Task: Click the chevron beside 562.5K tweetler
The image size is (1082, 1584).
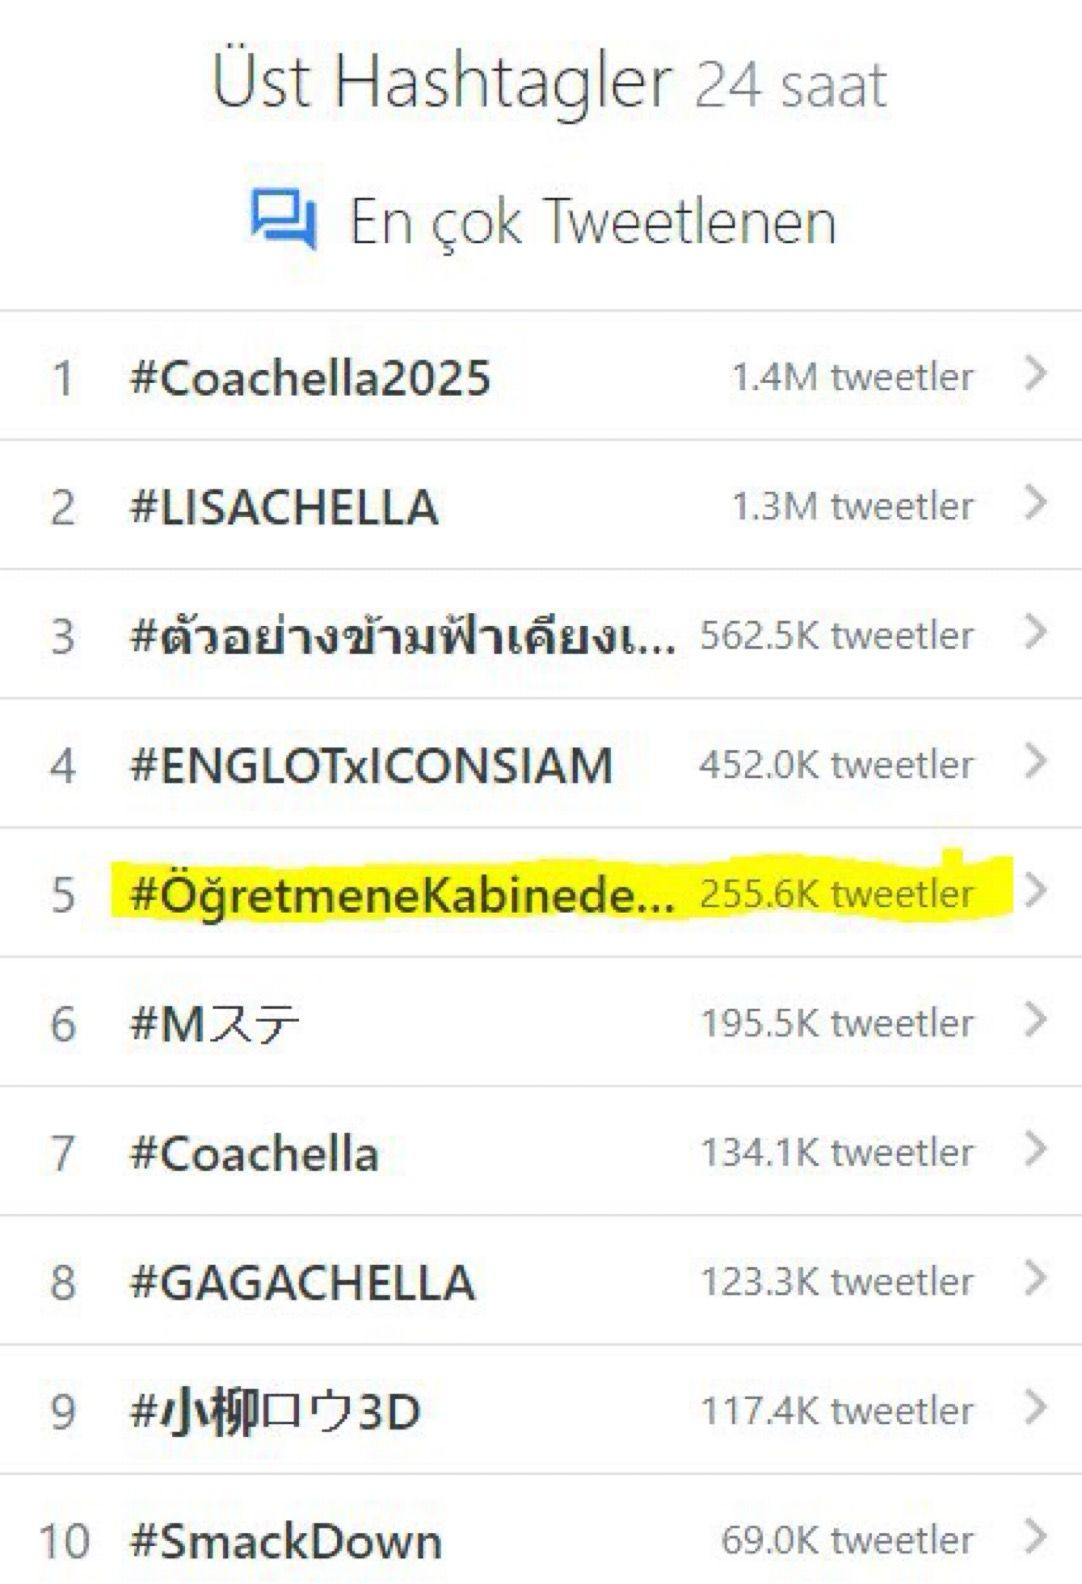Action: click(1036, 633)
